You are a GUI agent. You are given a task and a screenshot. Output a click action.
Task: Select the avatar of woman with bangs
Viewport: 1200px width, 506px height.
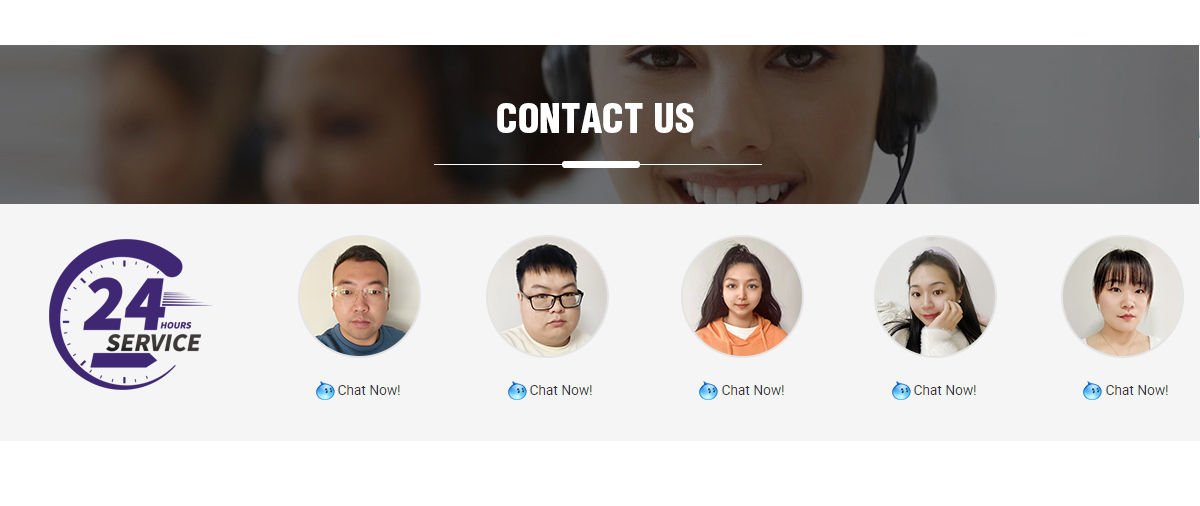[1122, 296]
